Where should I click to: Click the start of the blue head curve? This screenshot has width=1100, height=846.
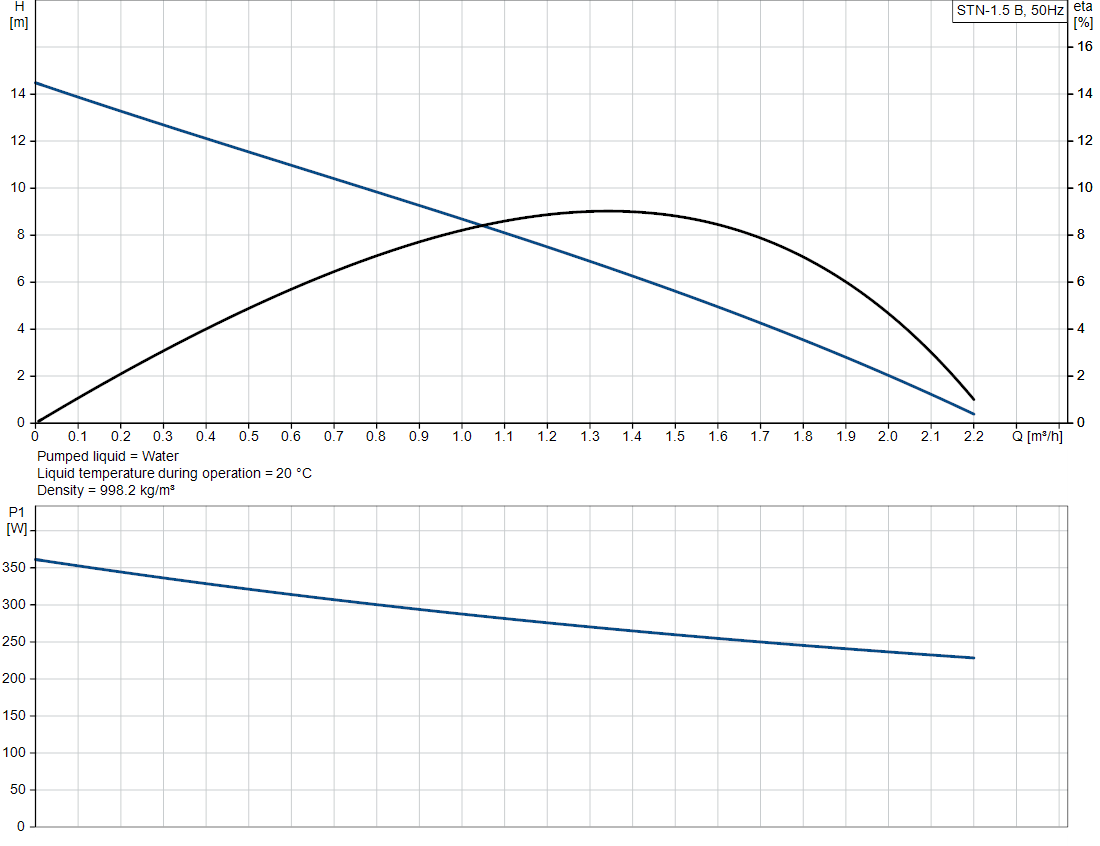coord(36,83)
